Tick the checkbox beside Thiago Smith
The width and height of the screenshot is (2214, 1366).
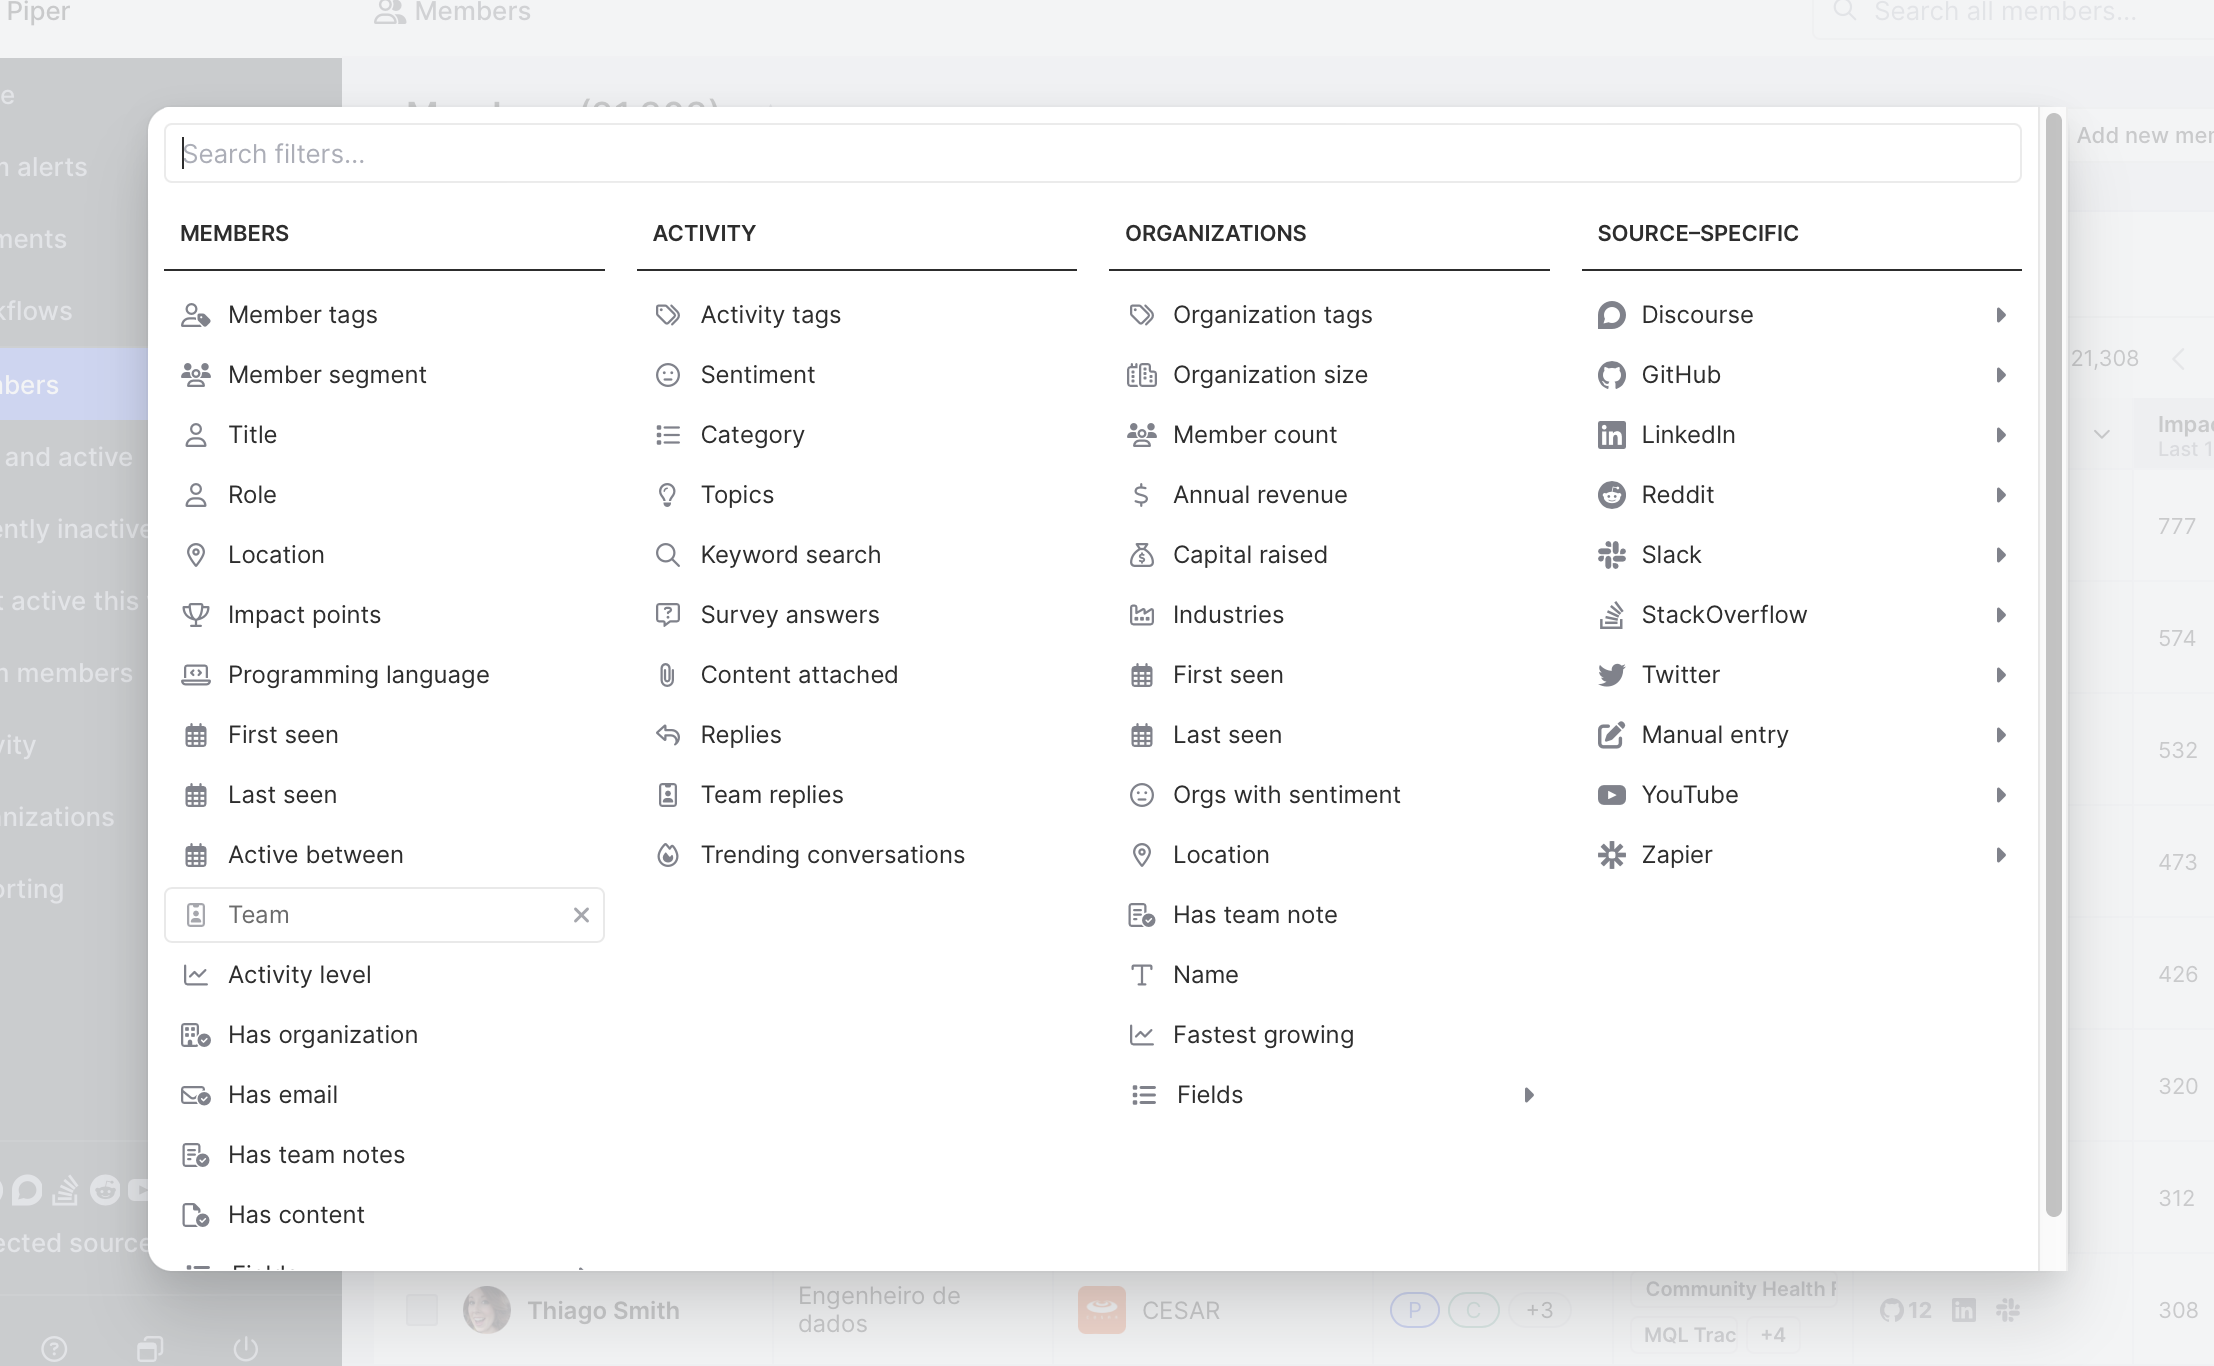click(x=422, y=1310)
